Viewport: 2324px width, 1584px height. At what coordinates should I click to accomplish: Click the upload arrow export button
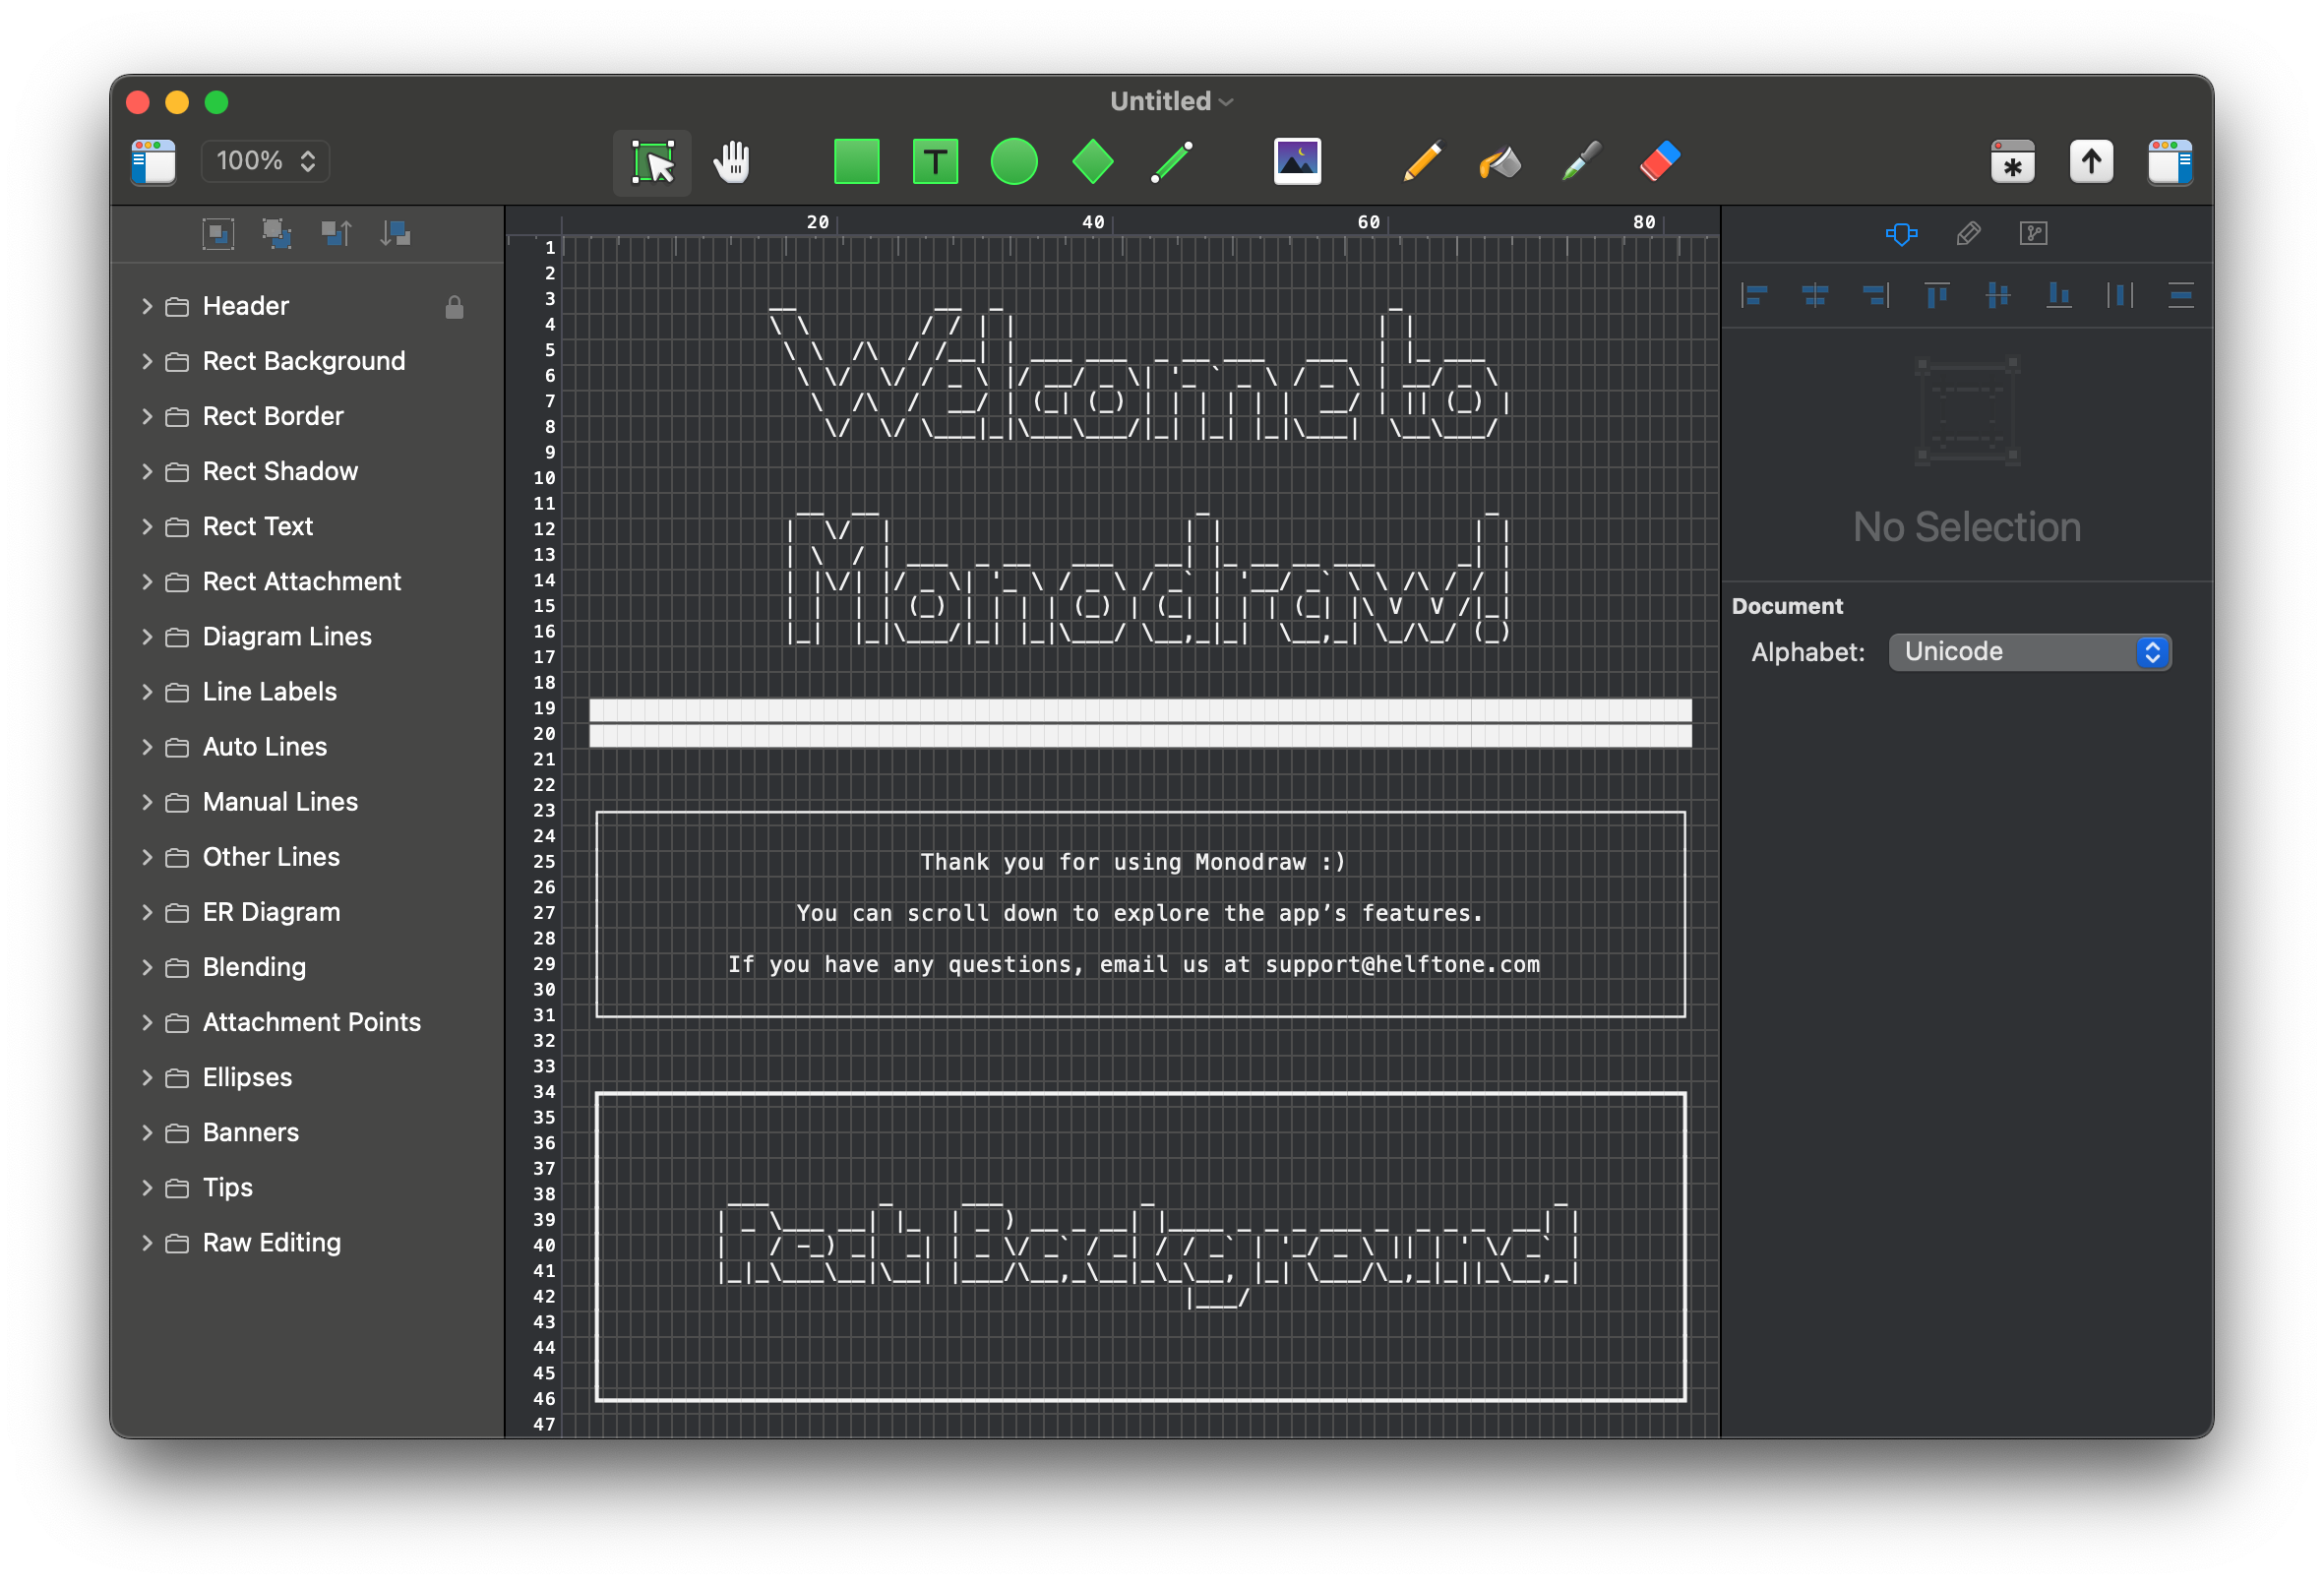2091,162
